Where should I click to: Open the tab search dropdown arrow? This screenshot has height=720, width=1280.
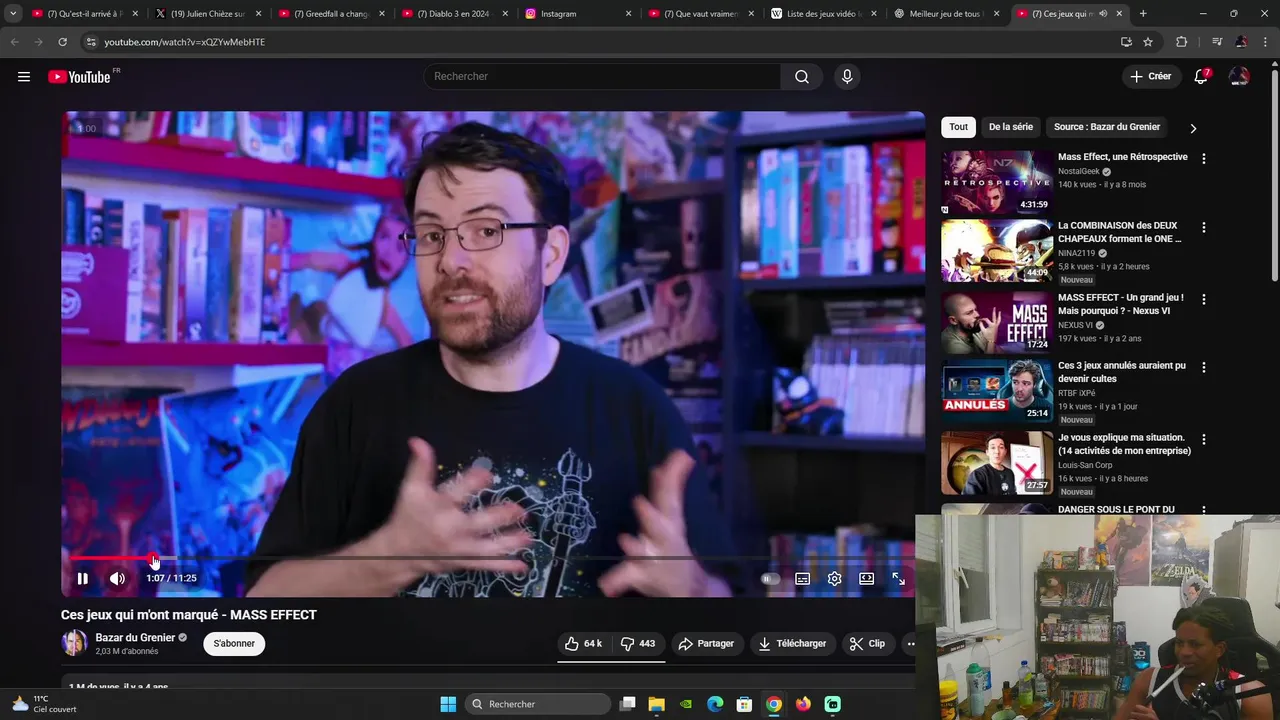13,14
